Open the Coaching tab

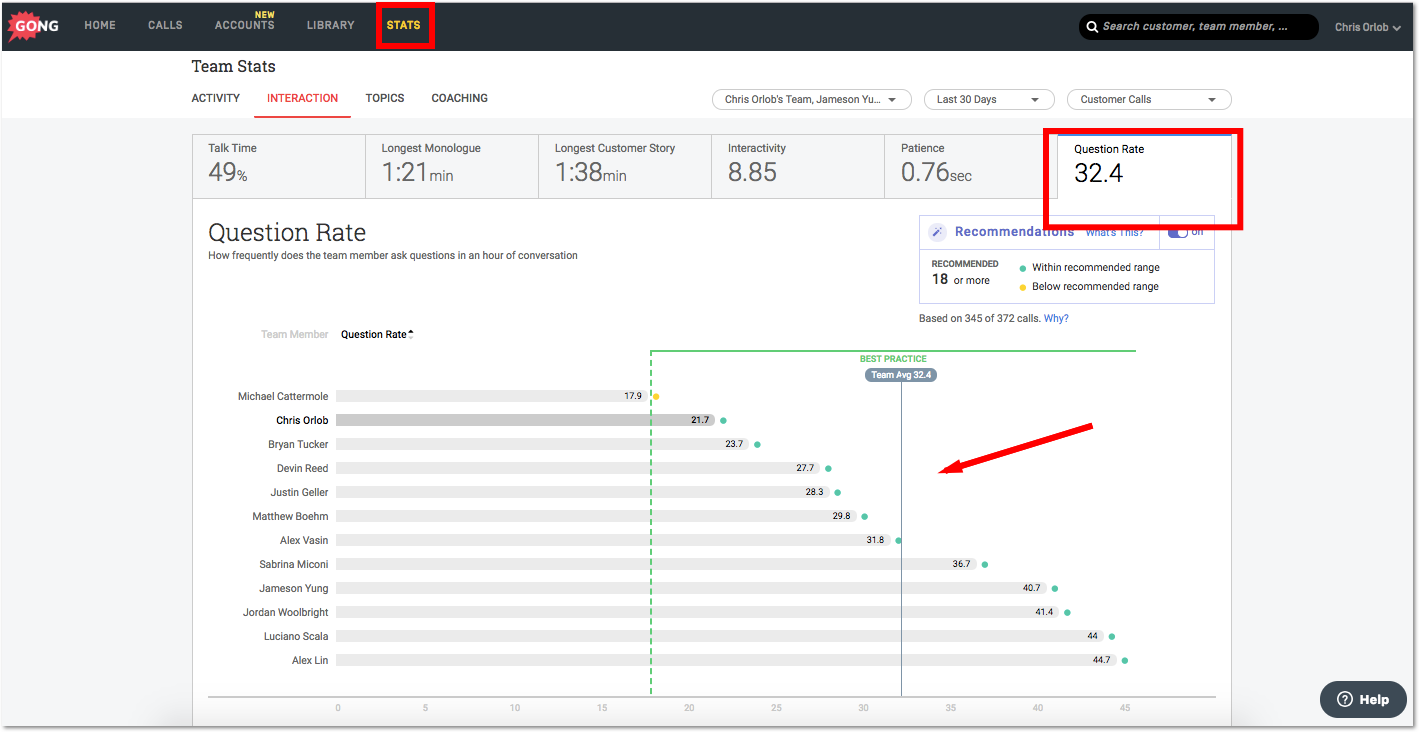(460, 98)
